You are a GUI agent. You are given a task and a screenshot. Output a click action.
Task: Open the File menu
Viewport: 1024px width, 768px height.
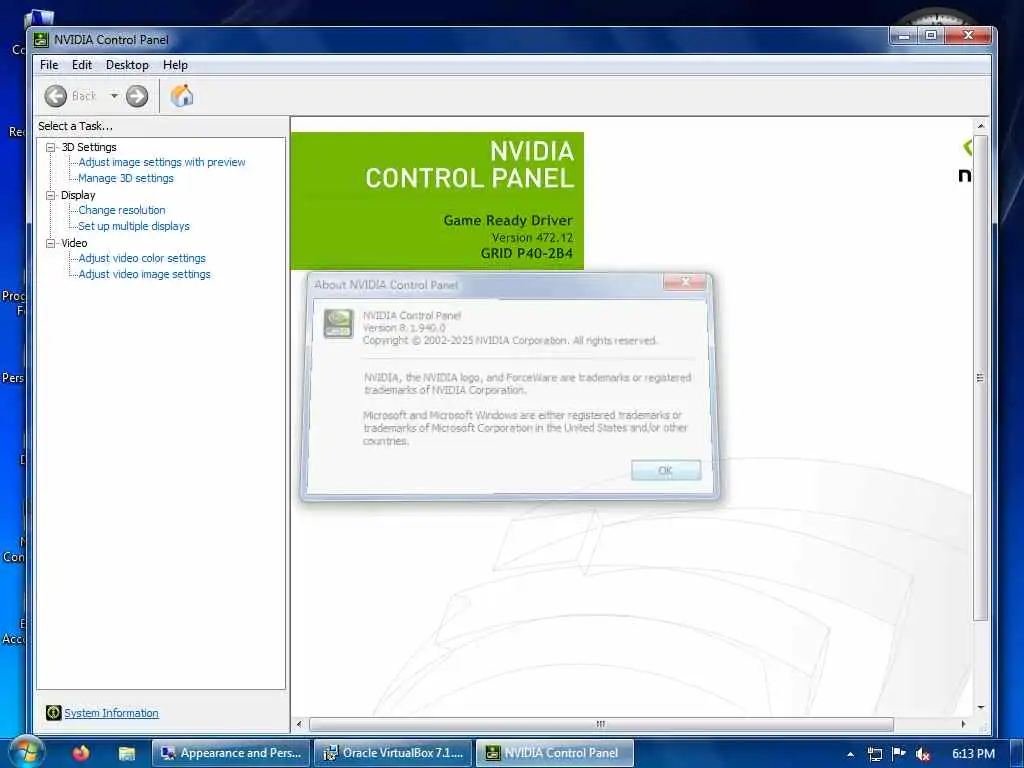(x=49, y=65)
